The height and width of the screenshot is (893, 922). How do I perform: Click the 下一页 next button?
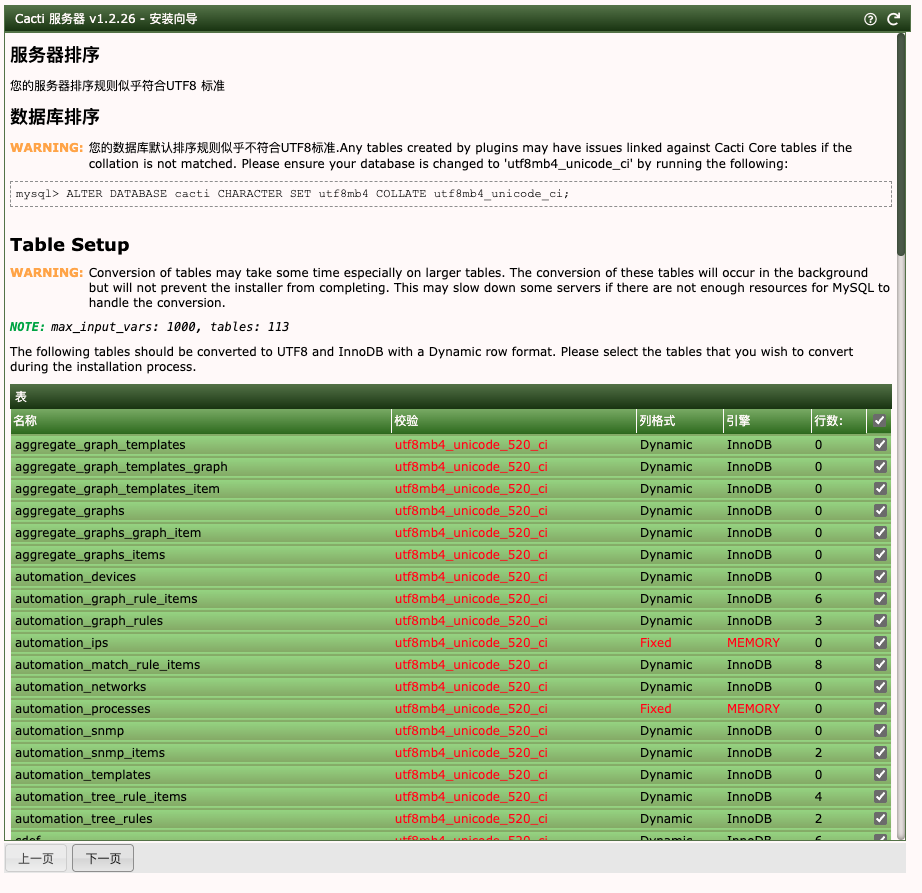[103, 858]
